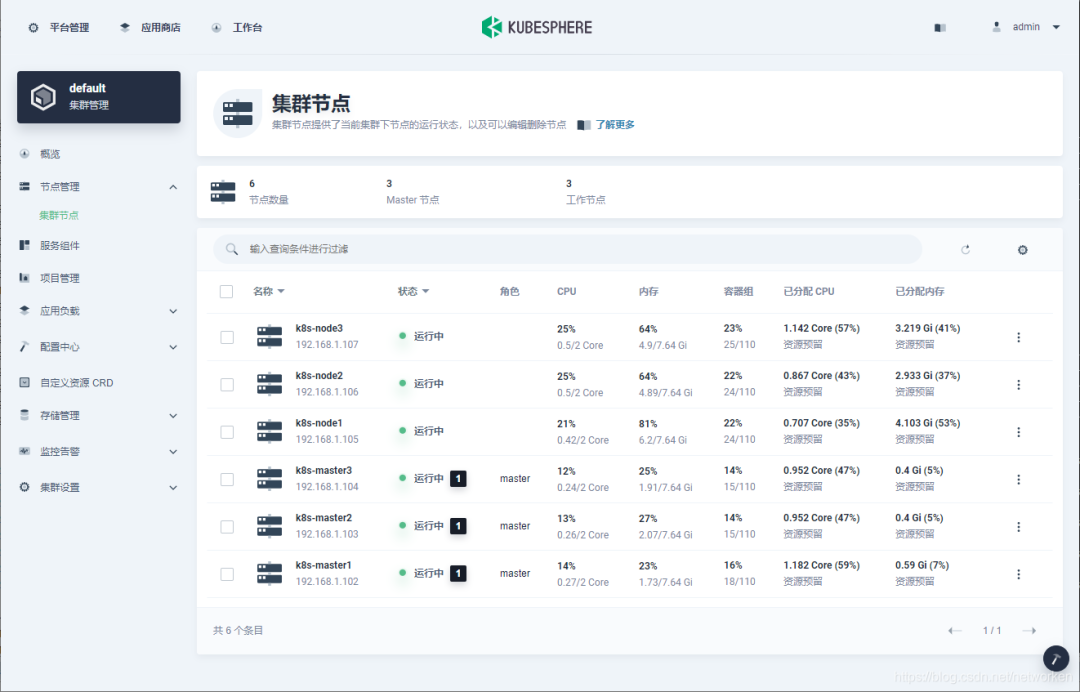Click the floating toolbox hammer button
Viewport: 1080px width, 692px height.
[1056, 658]
